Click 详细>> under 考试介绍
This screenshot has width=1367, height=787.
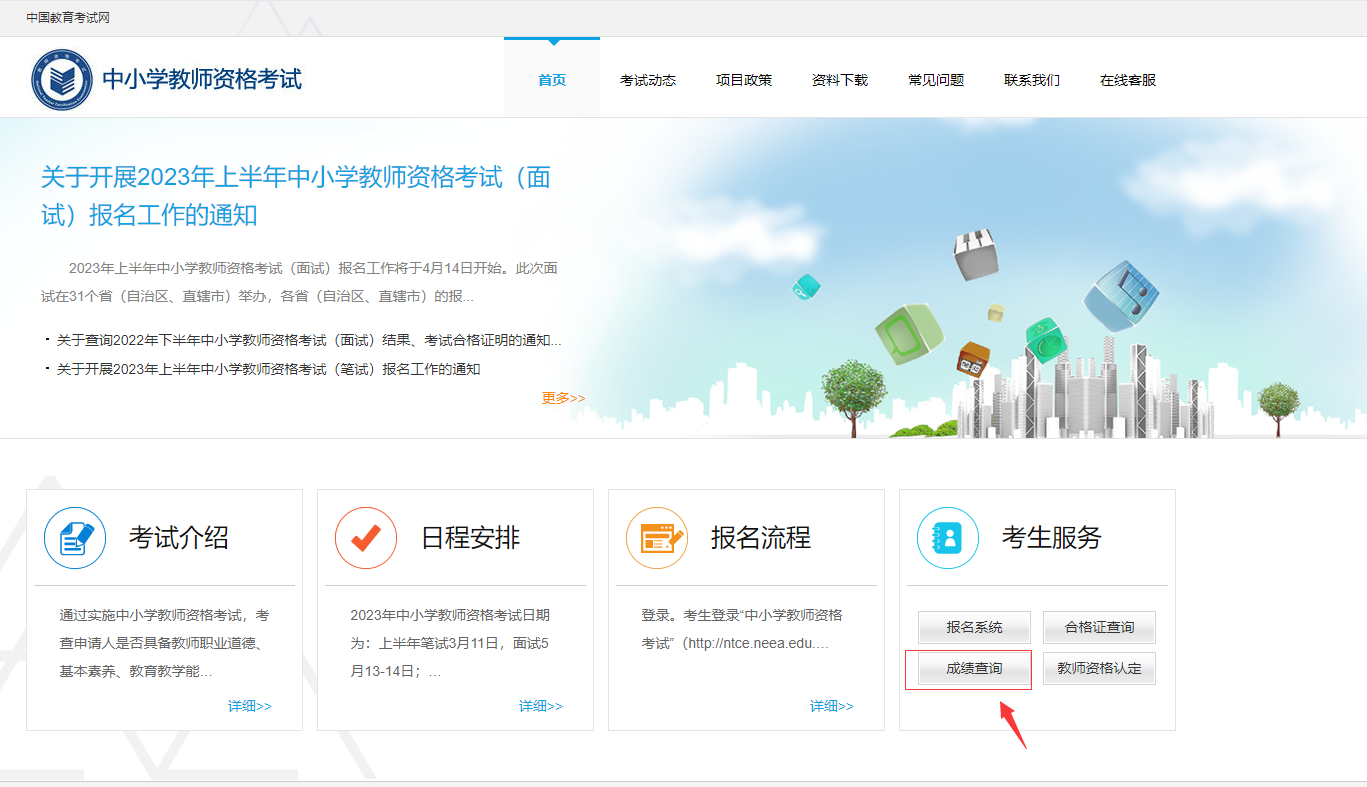(x=250, y=706)
